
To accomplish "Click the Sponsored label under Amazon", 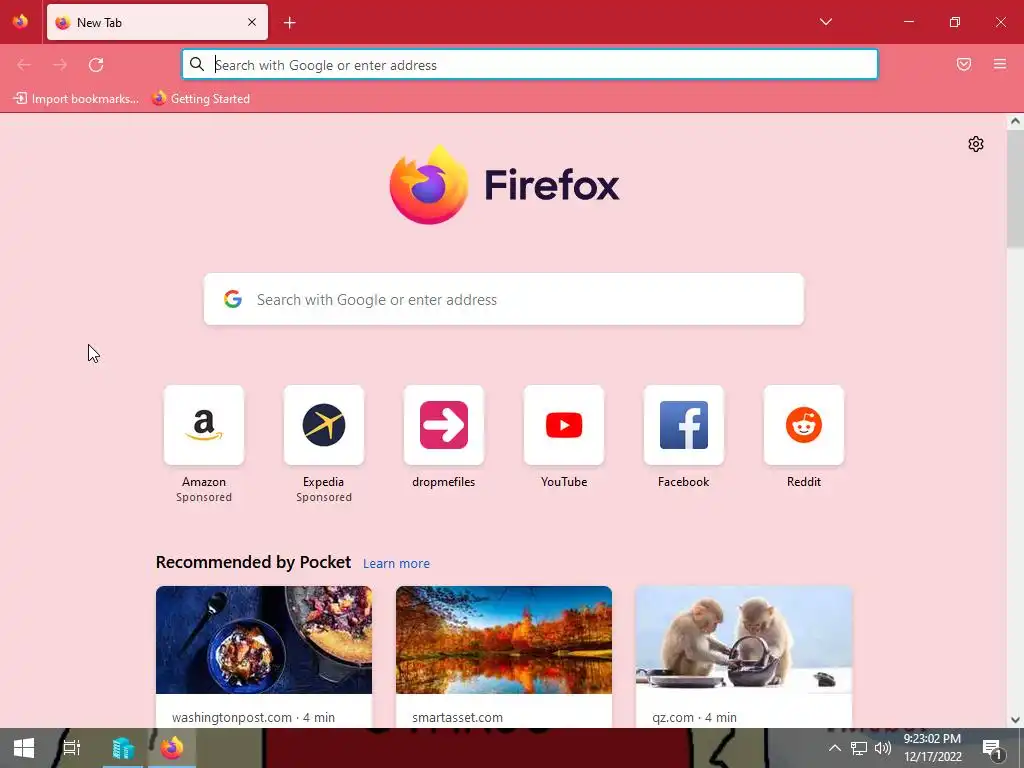I will click(204, 498).
